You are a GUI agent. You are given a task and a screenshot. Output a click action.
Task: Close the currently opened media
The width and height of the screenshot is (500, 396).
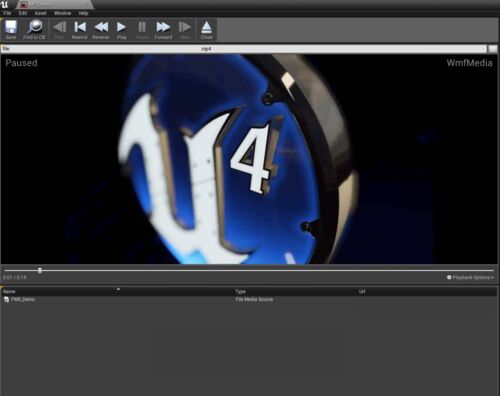coord(207,30)
